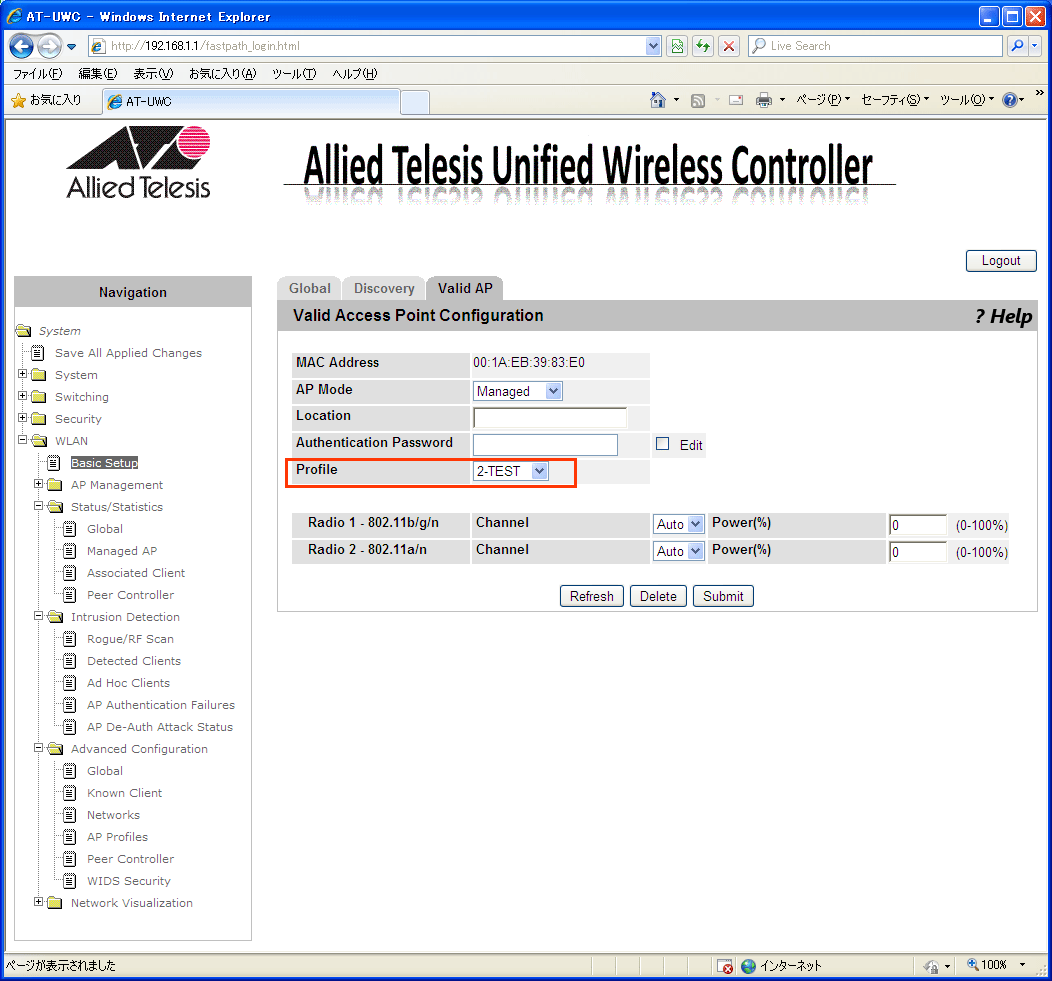Switch to the Global tab
The height and width of the screenshot is (981, 1052).
(x=309, y=289)
